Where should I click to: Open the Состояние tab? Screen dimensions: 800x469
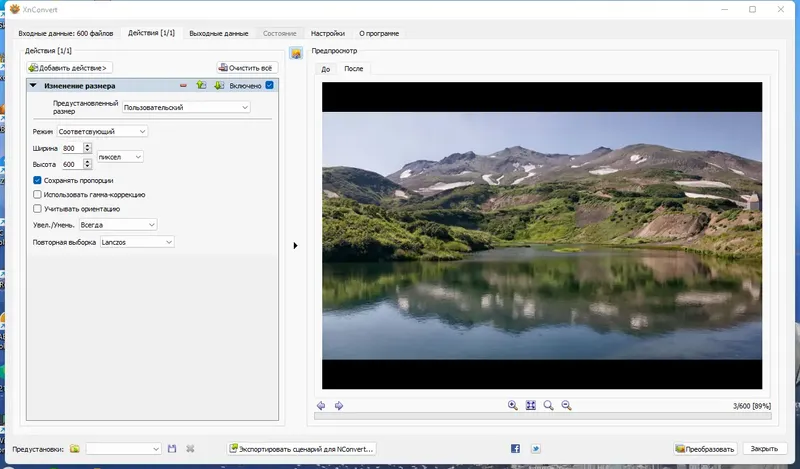pos(280,33)
